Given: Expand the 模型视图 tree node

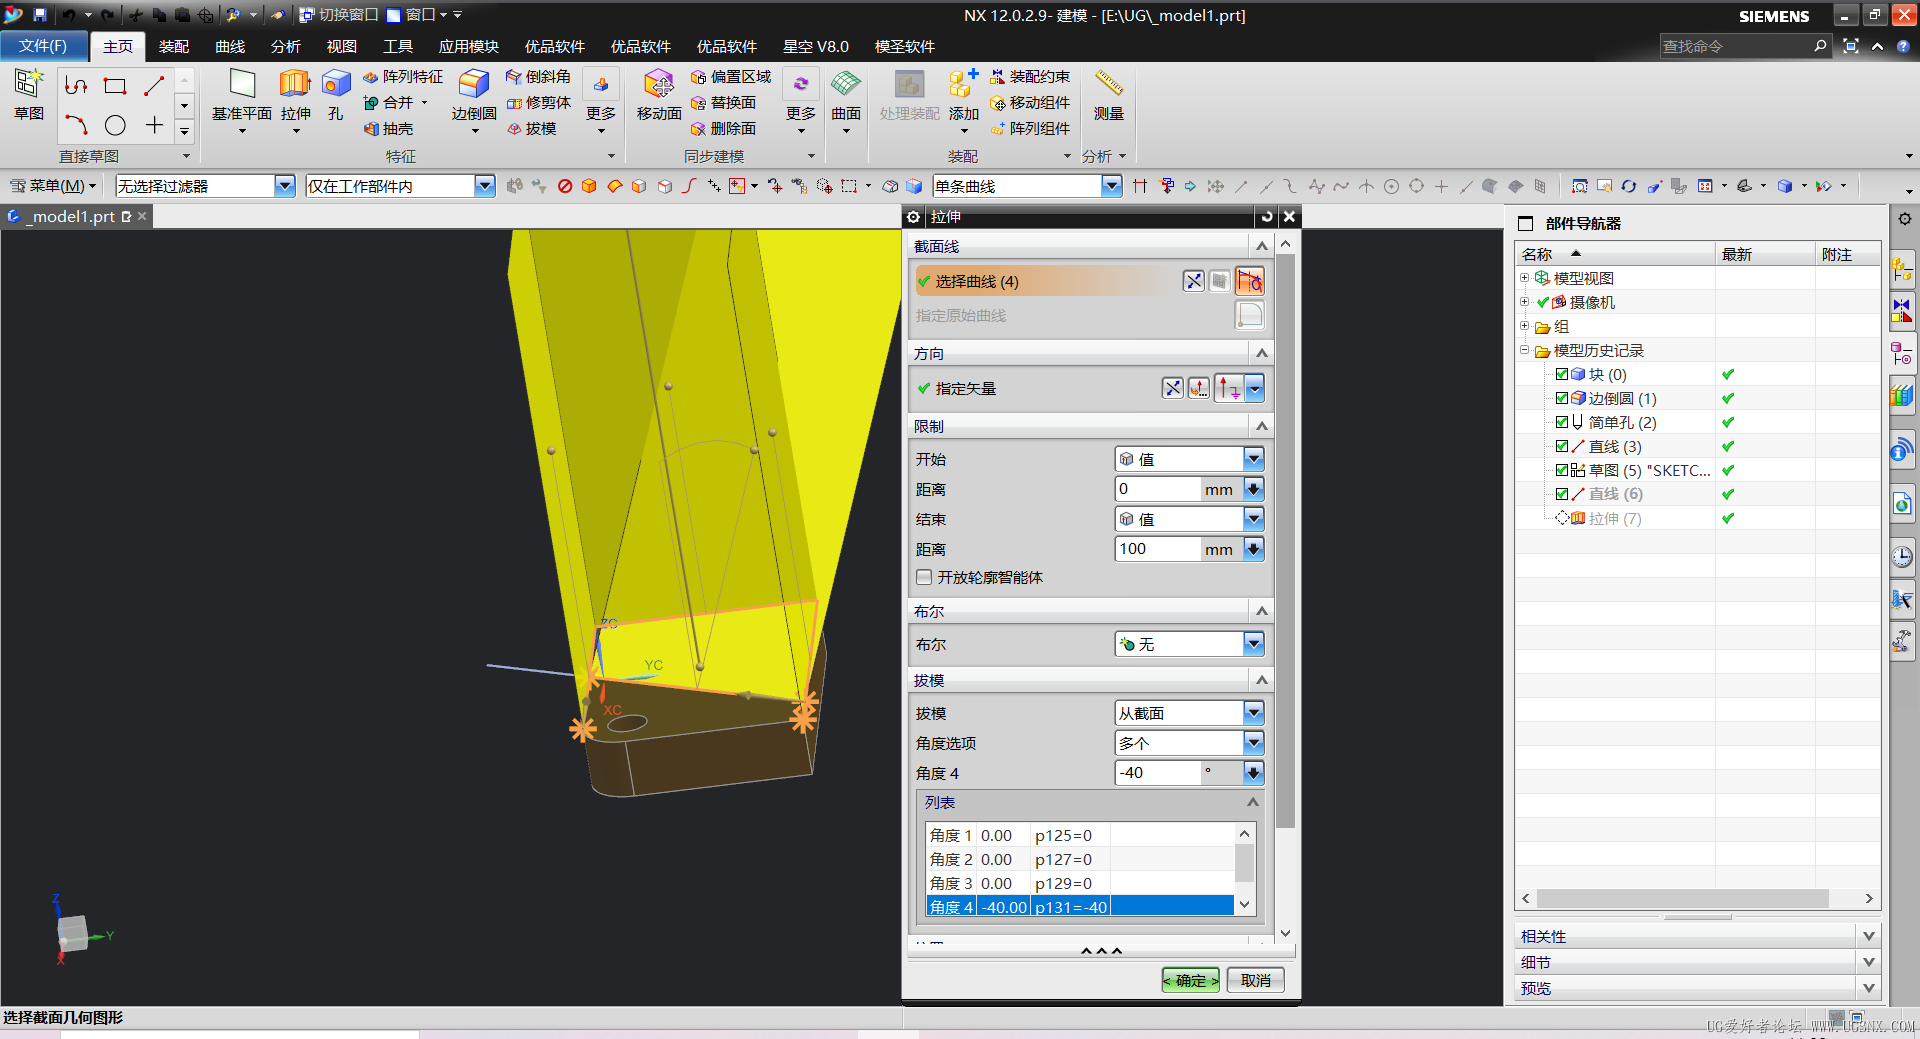Looking at the screenshot, I should pyautogui.click(x=1524, y=278).
